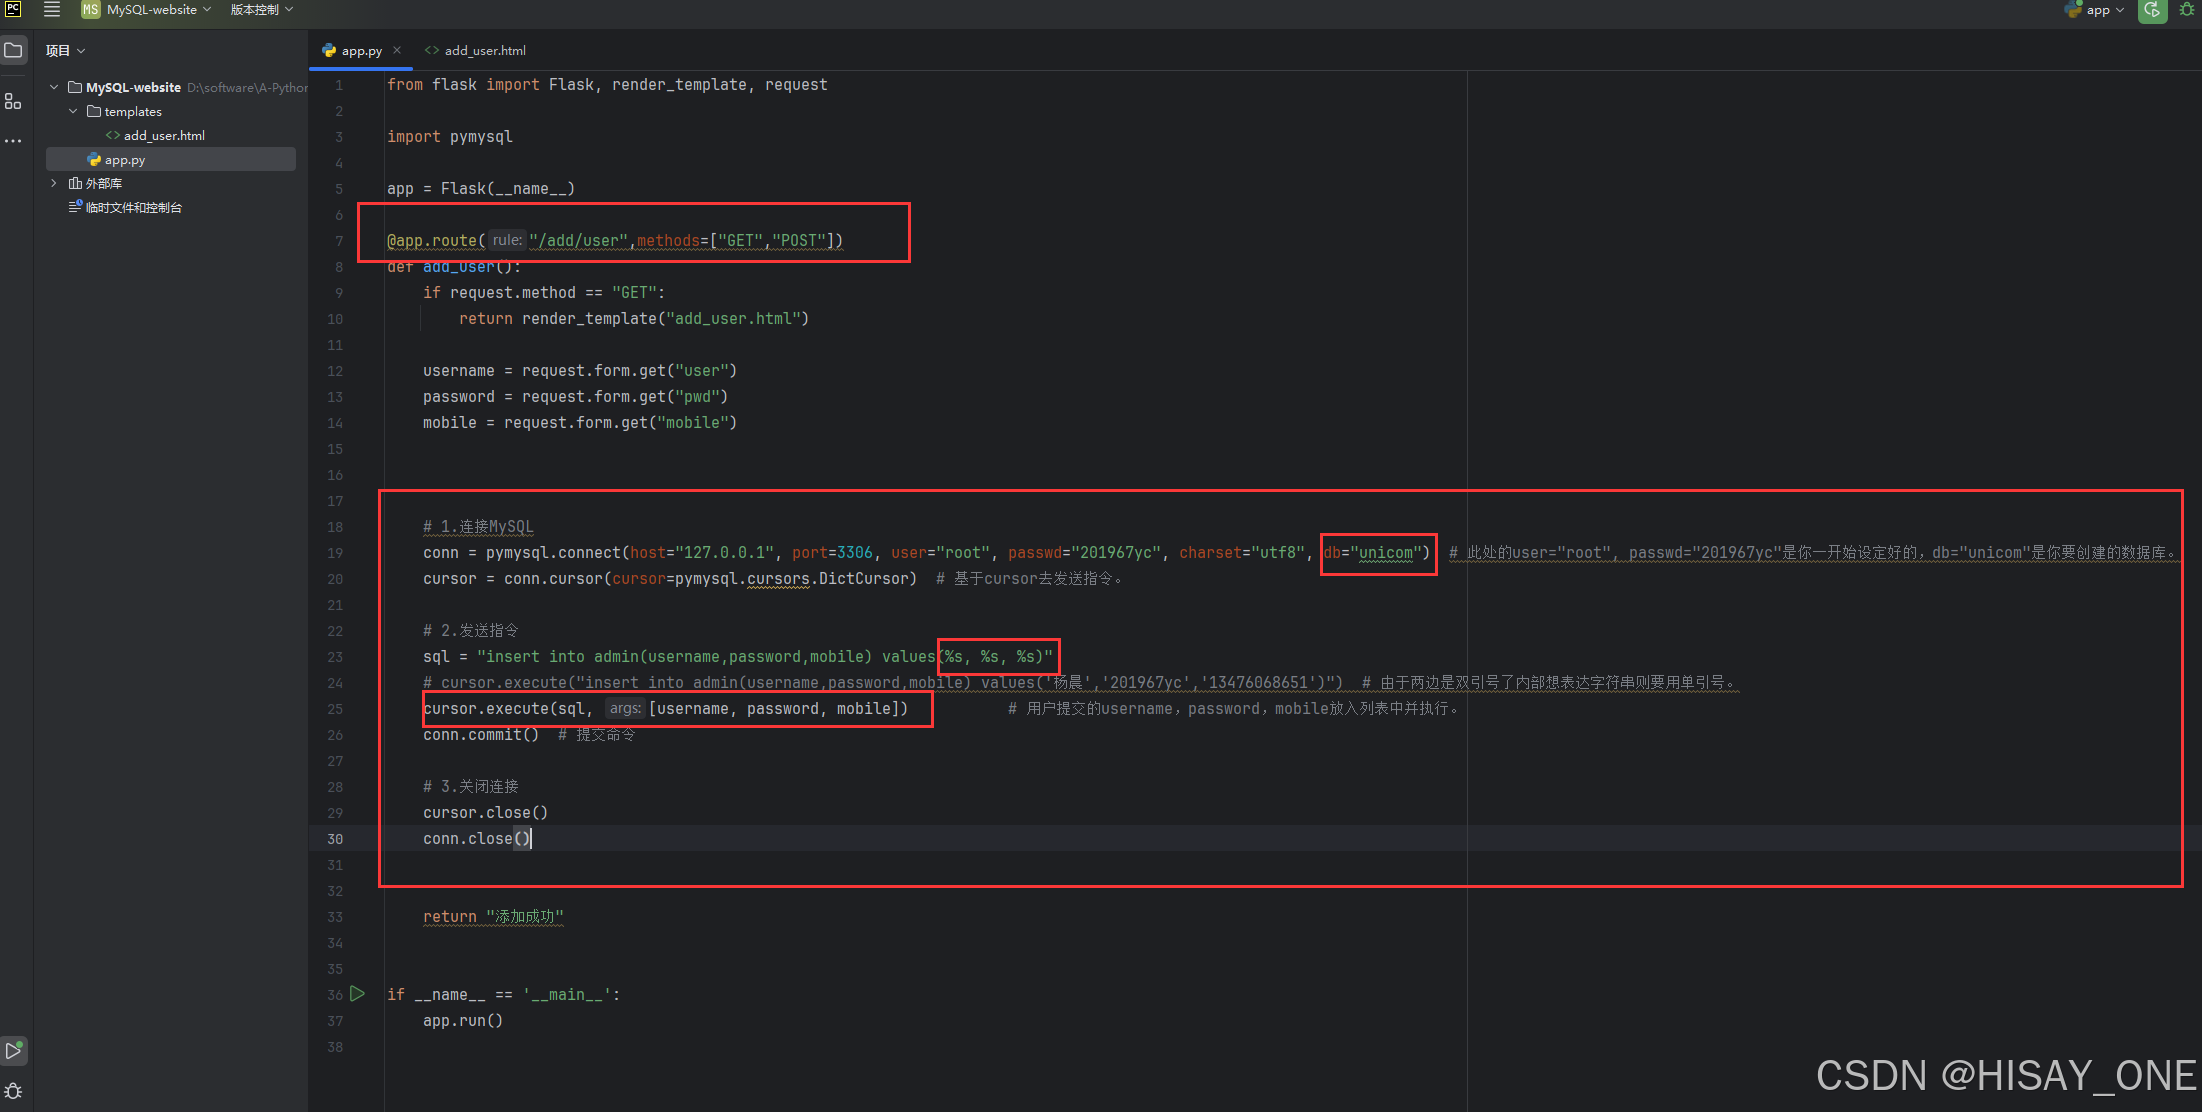Click the Rerun app button
Viewport: 2202px width, 1112px height.
coord(2152,10)
